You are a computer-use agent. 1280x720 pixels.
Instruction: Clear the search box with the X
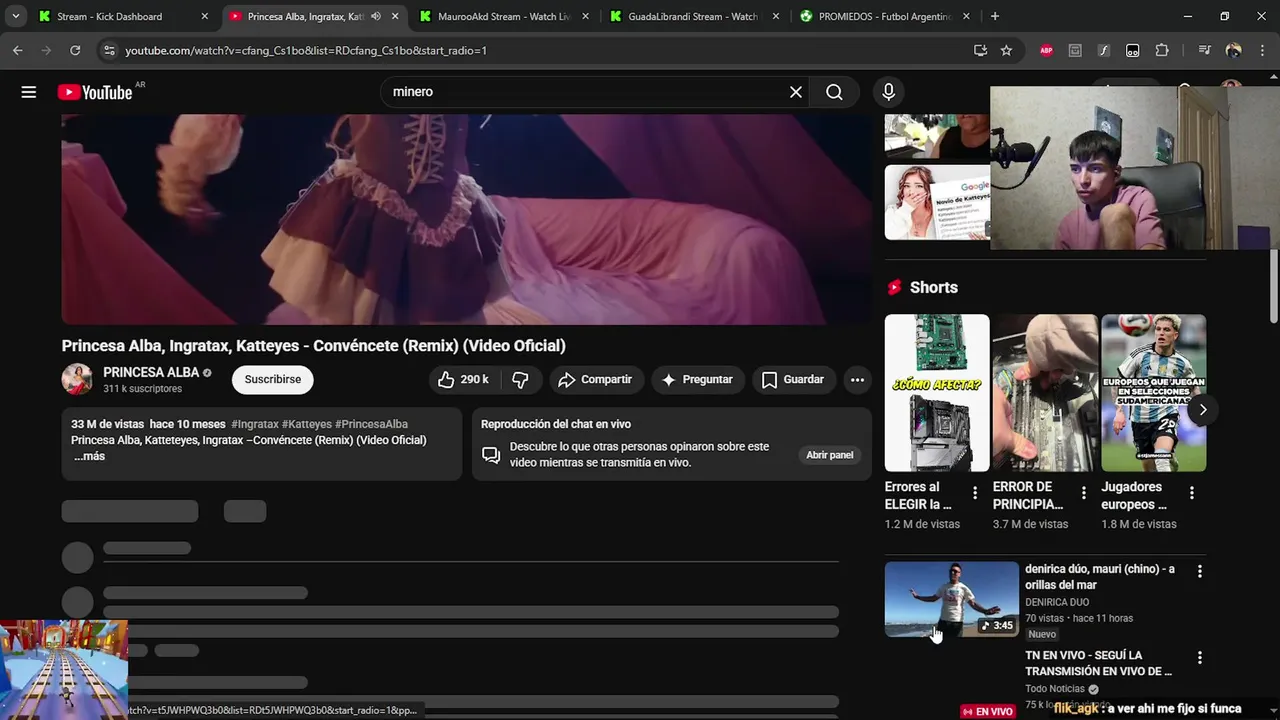point(796,92)
